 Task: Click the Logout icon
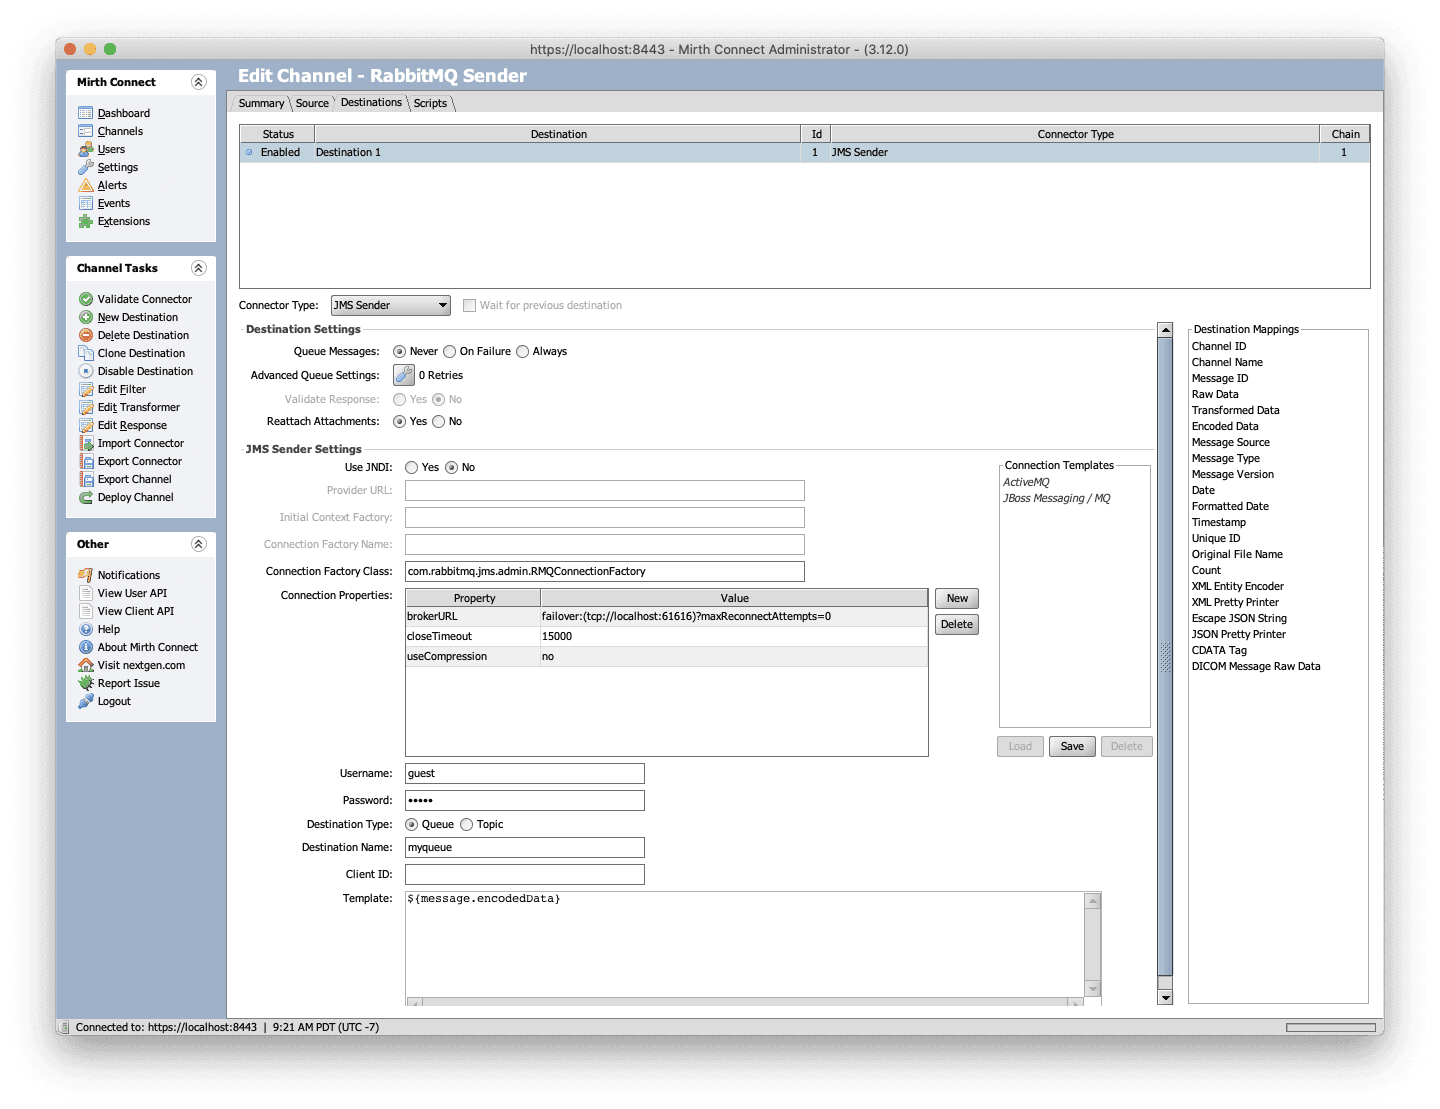[x=86, y=701]
